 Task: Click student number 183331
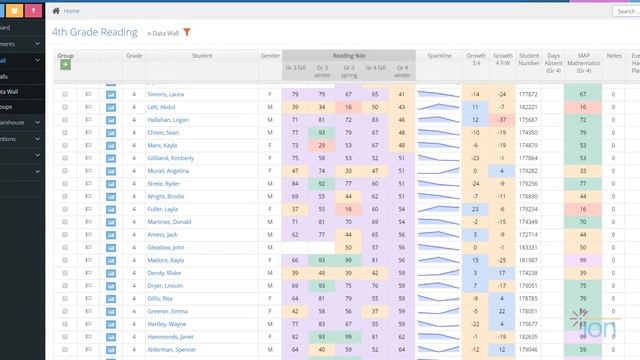(x=528, y=247)
